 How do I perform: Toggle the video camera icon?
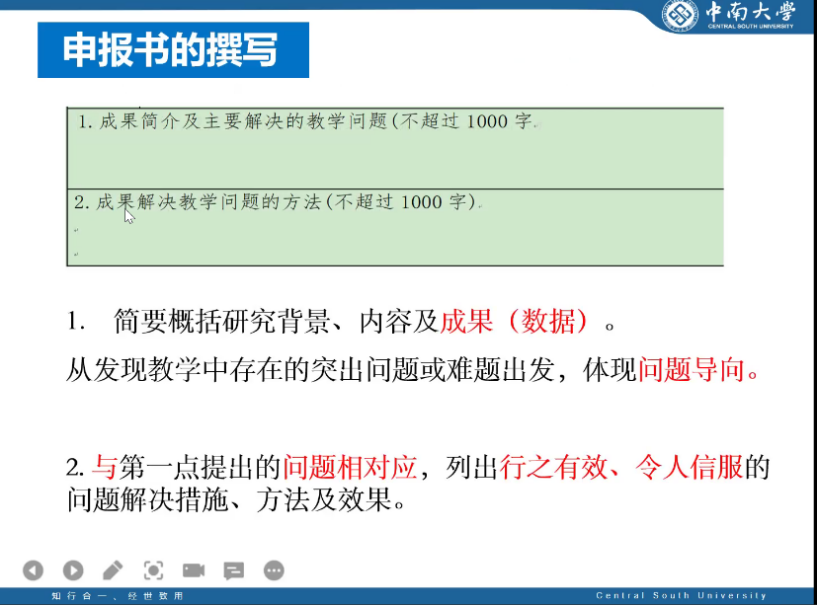193,570
